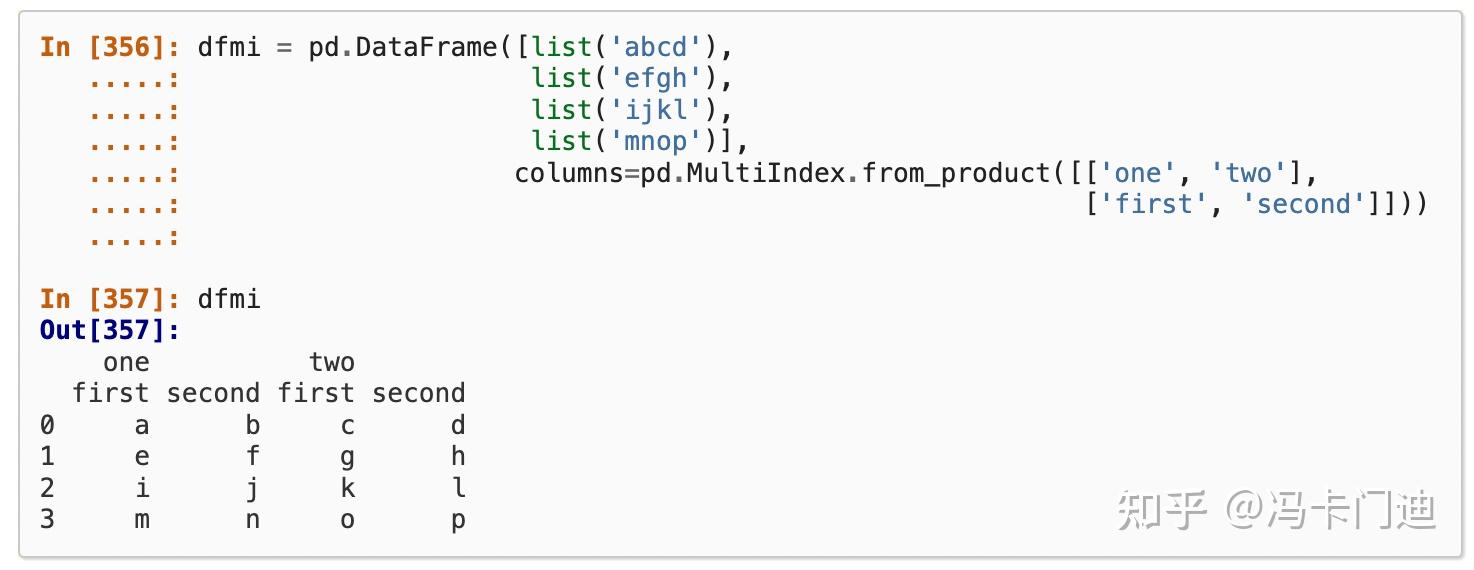Click the 'two' column header in output
The width and height of the screenshot is (1474, 570).
(332, 362)
